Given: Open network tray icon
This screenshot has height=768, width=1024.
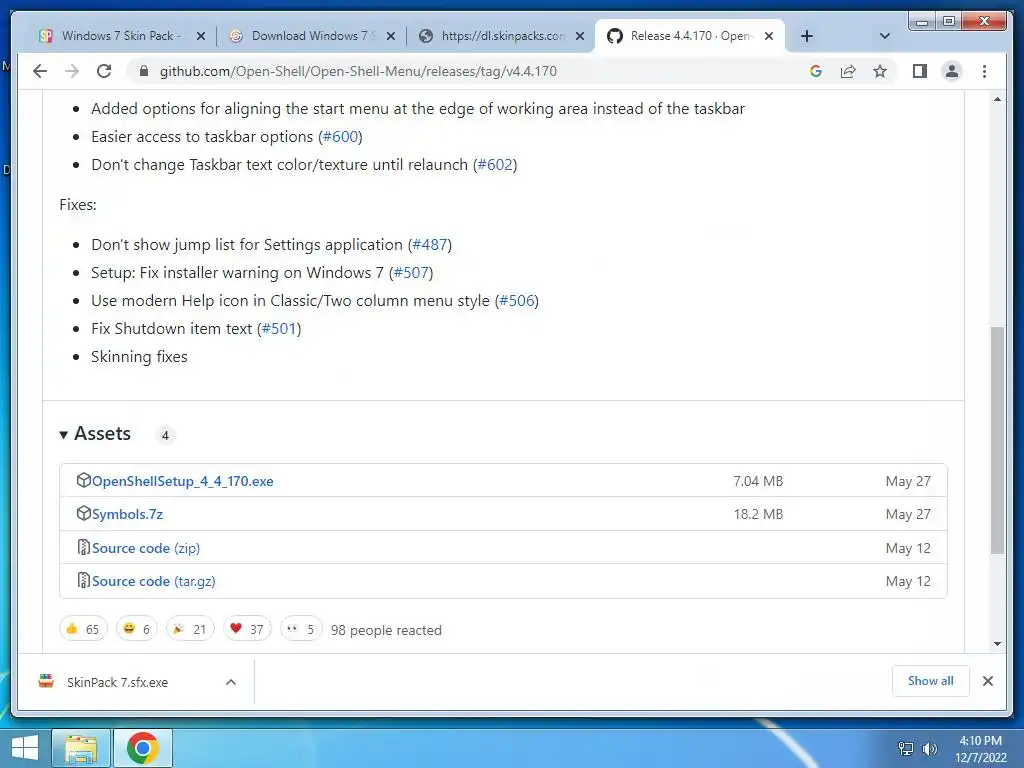Looking at the screenshot, I should pyautogui.click(x=906, y=748).
